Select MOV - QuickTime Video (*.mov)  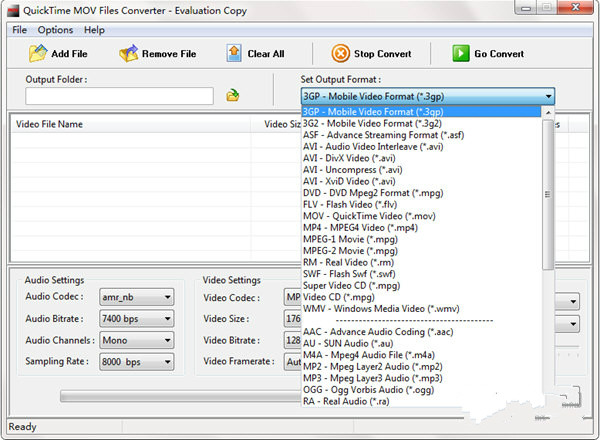pyautogui.click(x=421, y=216)
